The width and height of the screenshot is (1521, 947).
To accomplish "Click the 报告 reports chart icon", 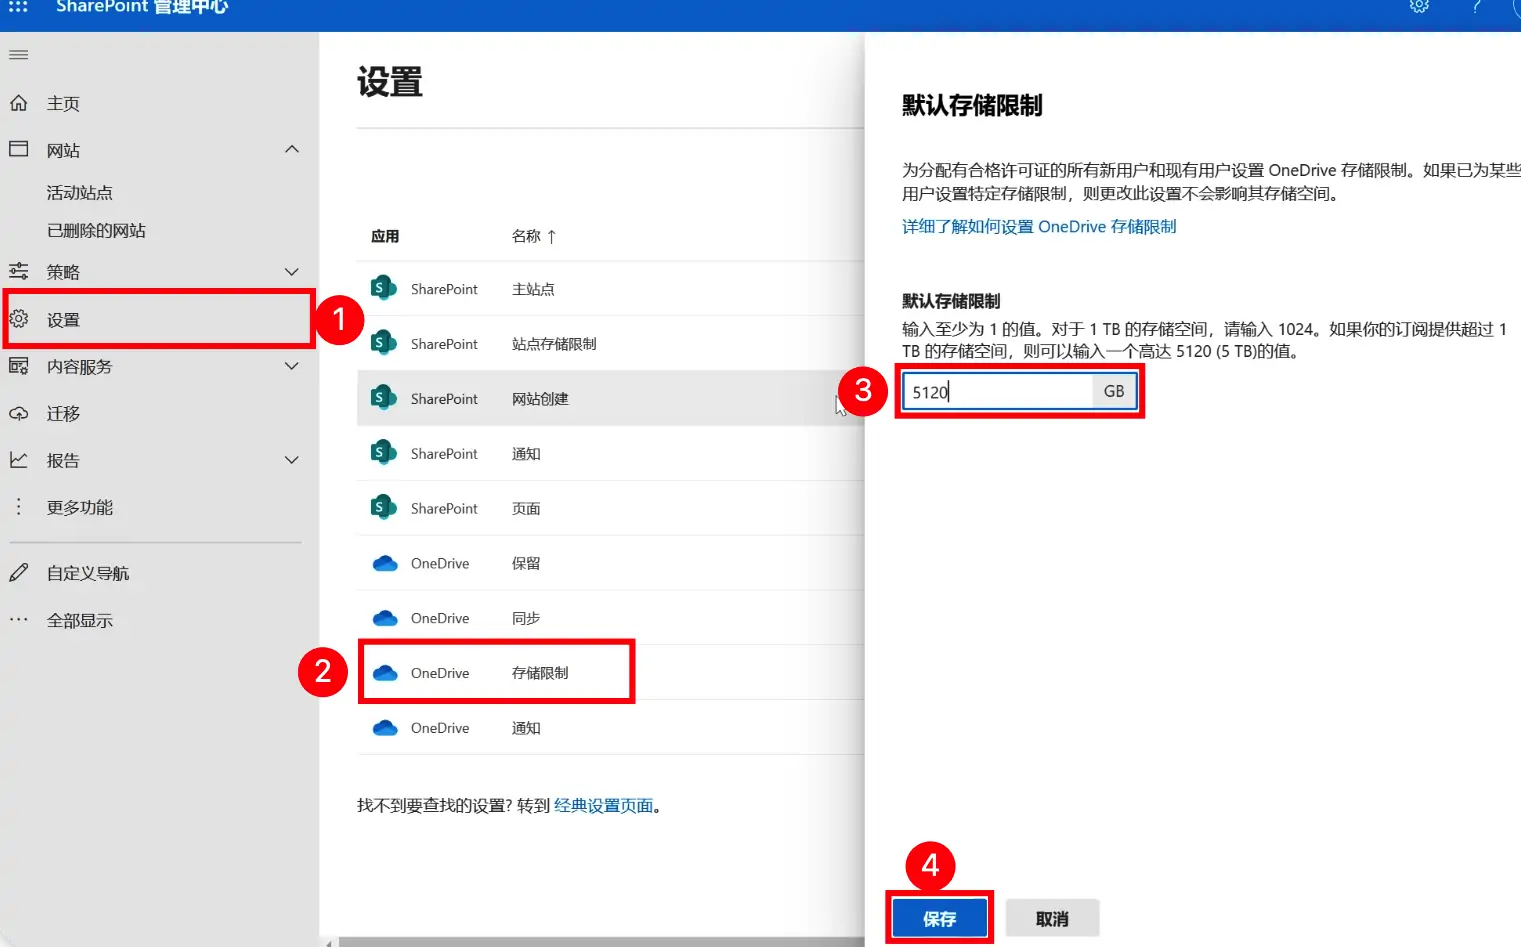I will 18,460.
